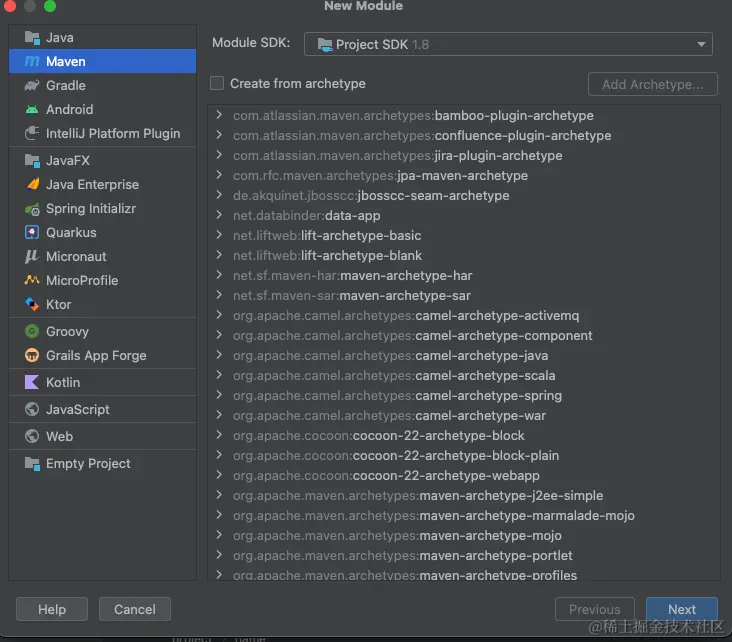Click the Project SDK folder icon in dropdown
Viewport: 732px width, 642px height.
tap(325, 44)
